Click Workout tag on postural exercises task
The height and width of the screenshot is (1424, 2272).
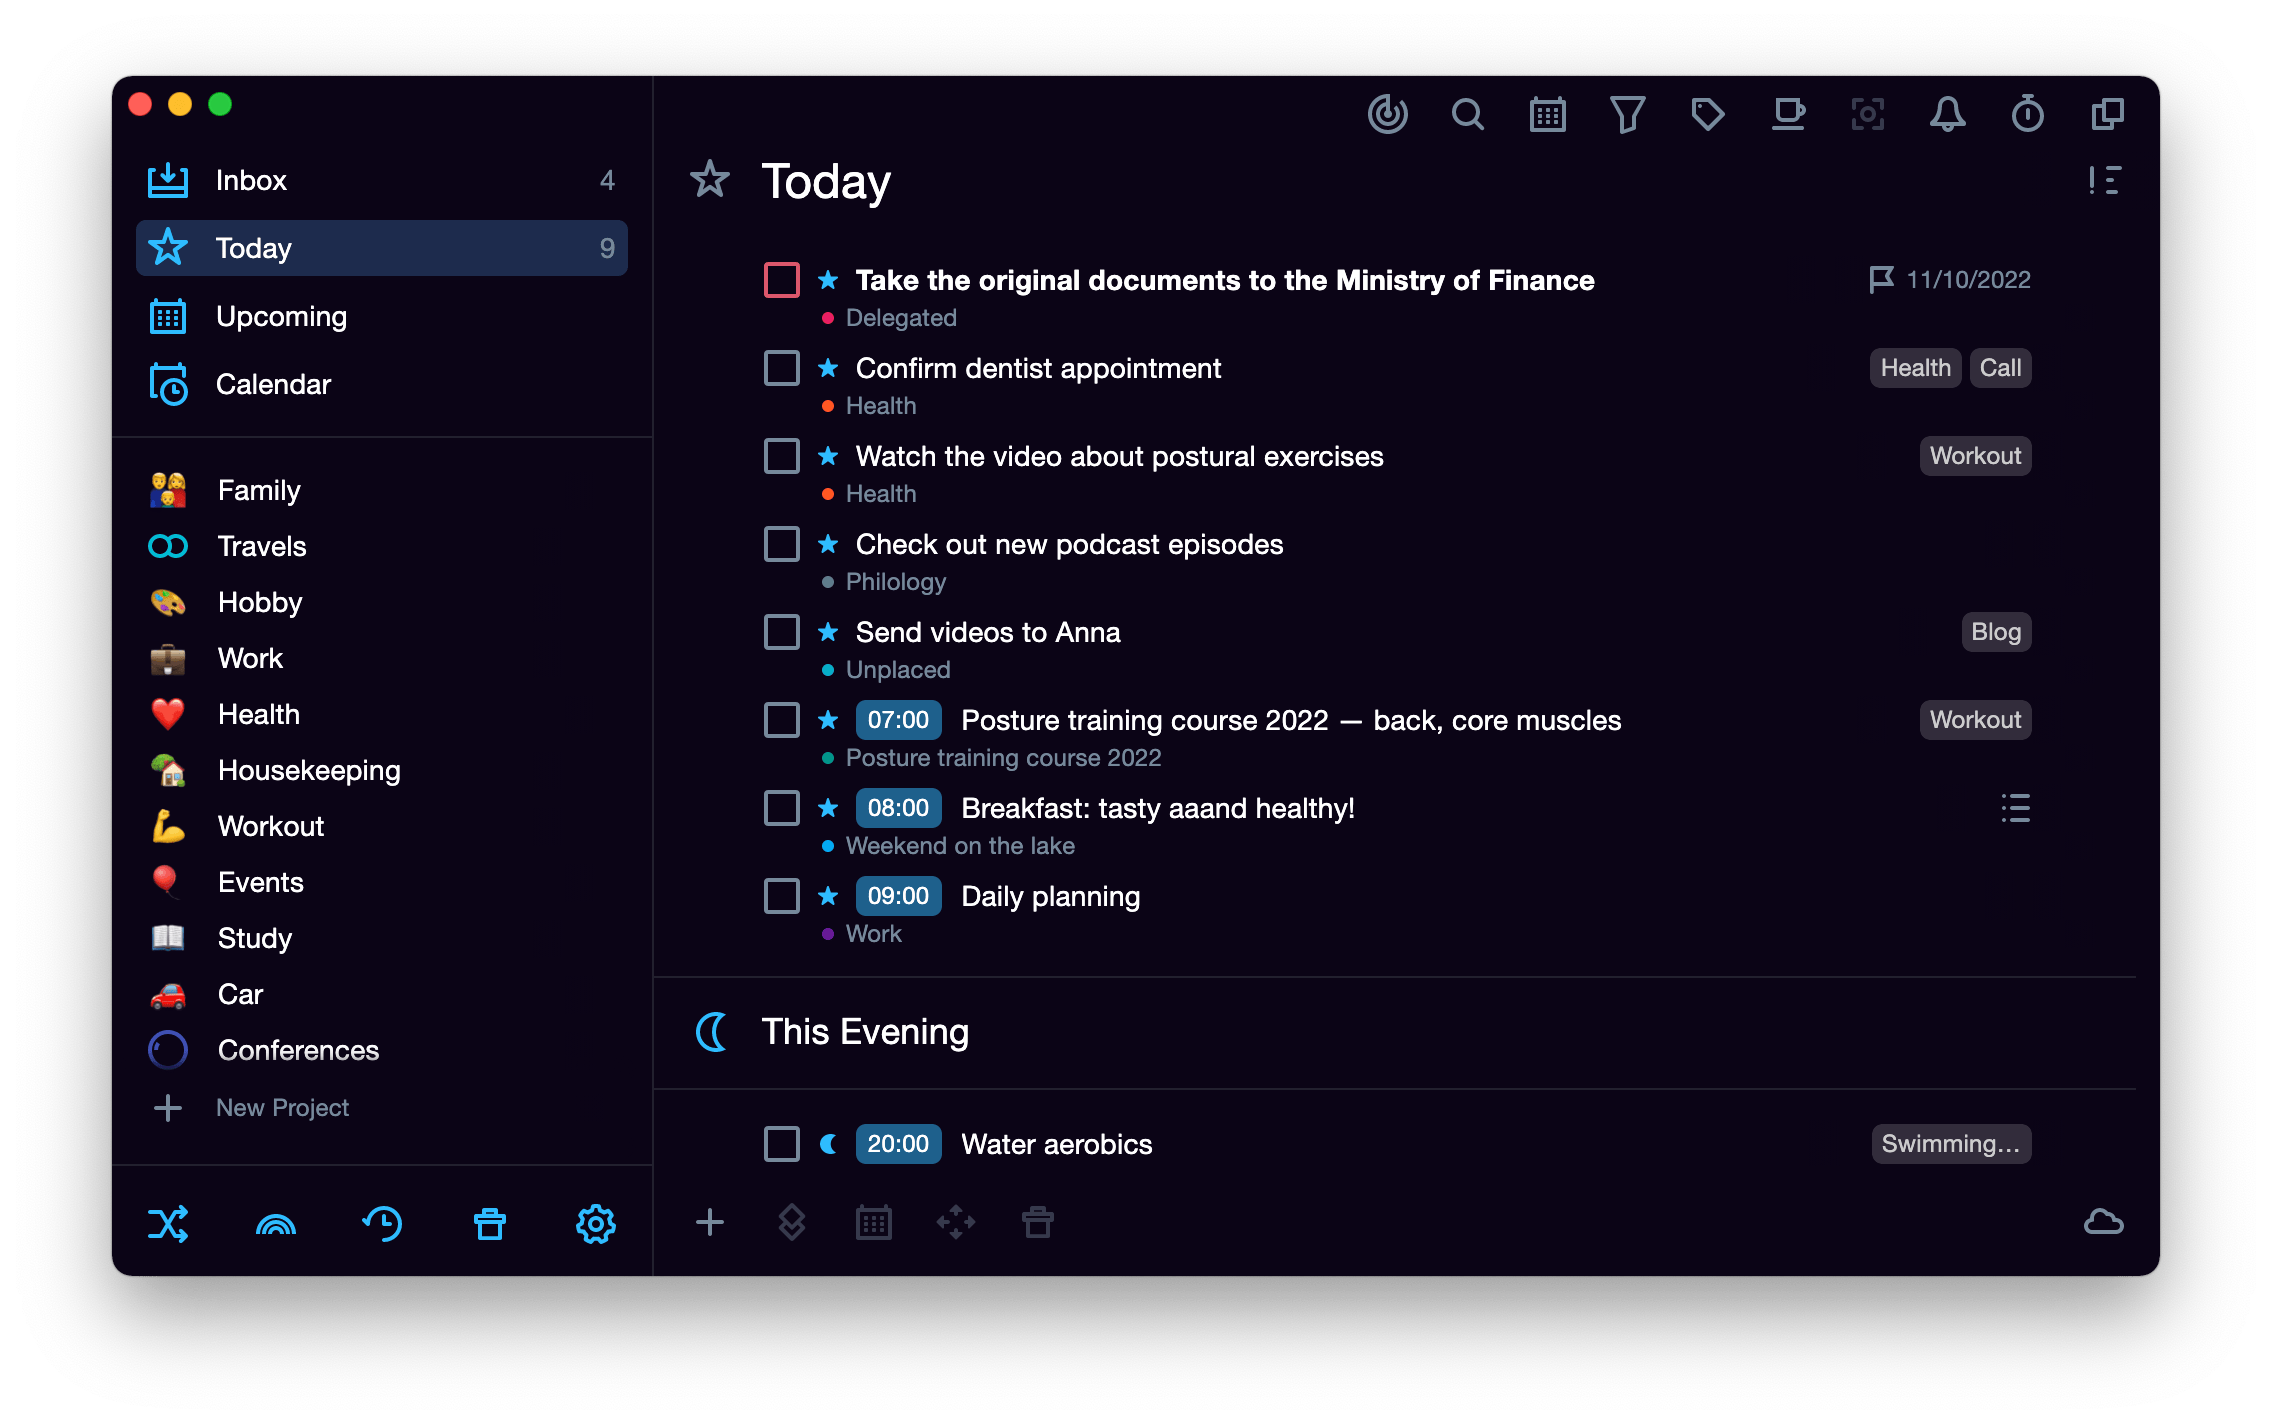(x=1975, y=456)
